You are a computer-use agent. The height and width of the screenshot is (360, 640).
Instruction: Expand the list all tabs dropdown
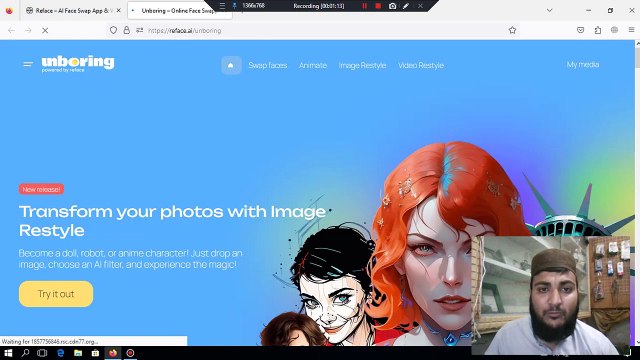click(549, 11)
